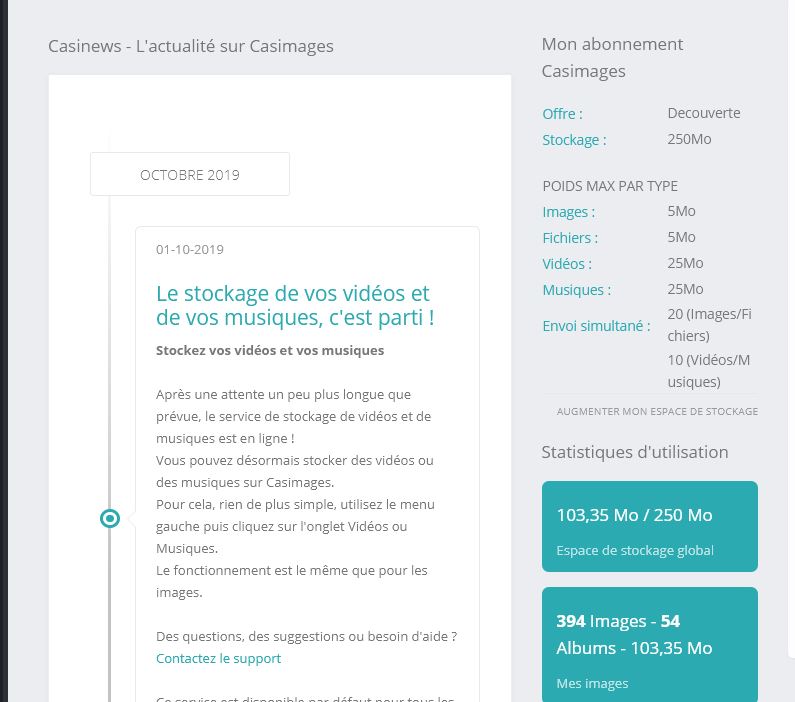Click the circular timeline marker icon
Viewport: 795px width, 702px height.
click(110, 518)
